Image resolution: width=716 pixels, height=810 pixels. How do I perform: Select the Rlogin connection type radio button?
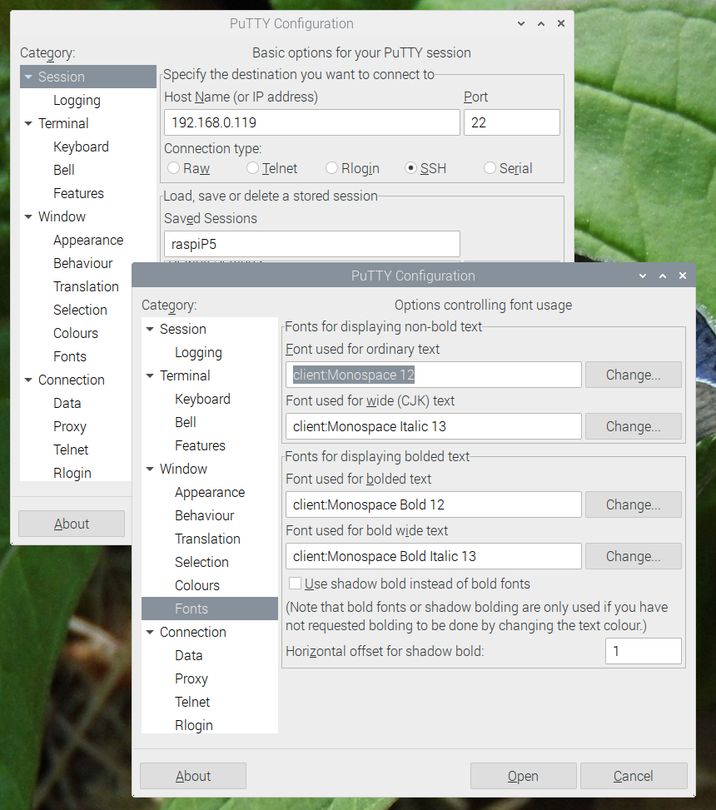[x=332, y=168]
